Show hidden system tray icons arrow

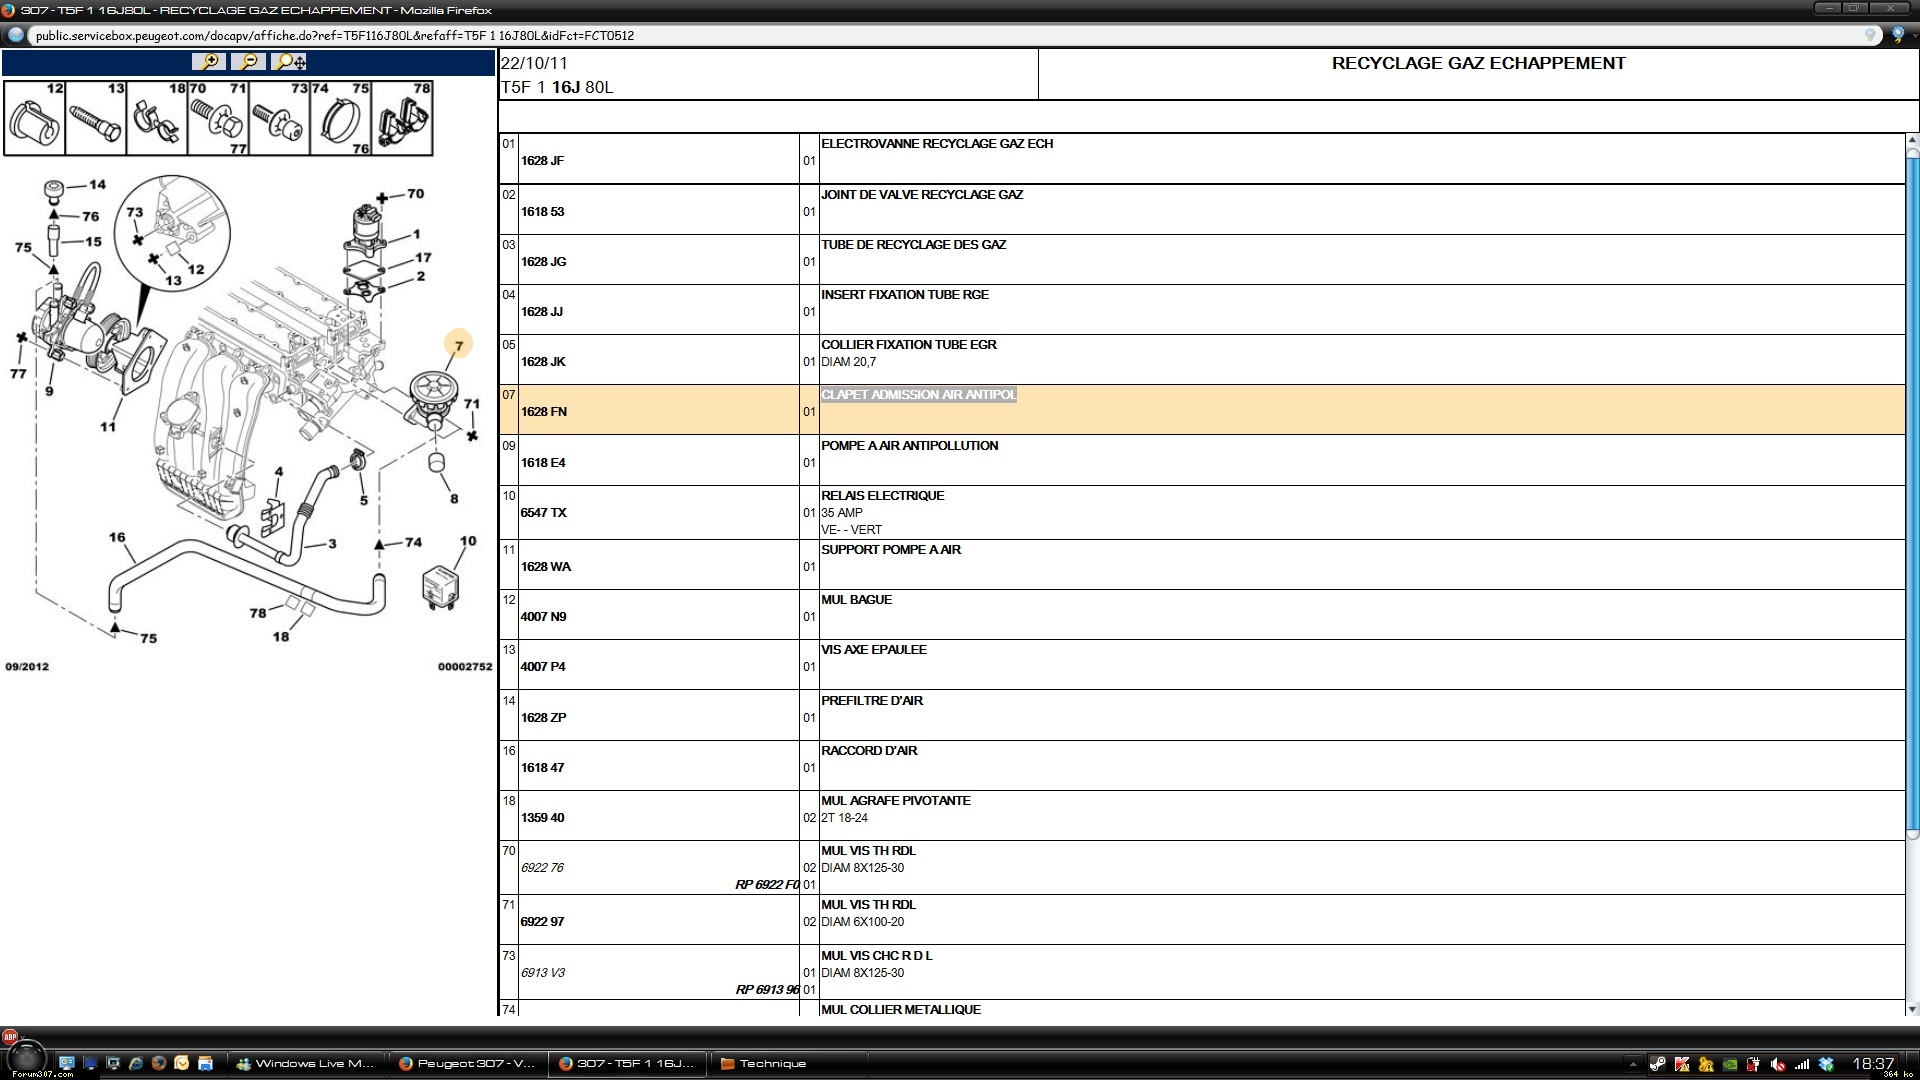[x=1633, y=1064]
